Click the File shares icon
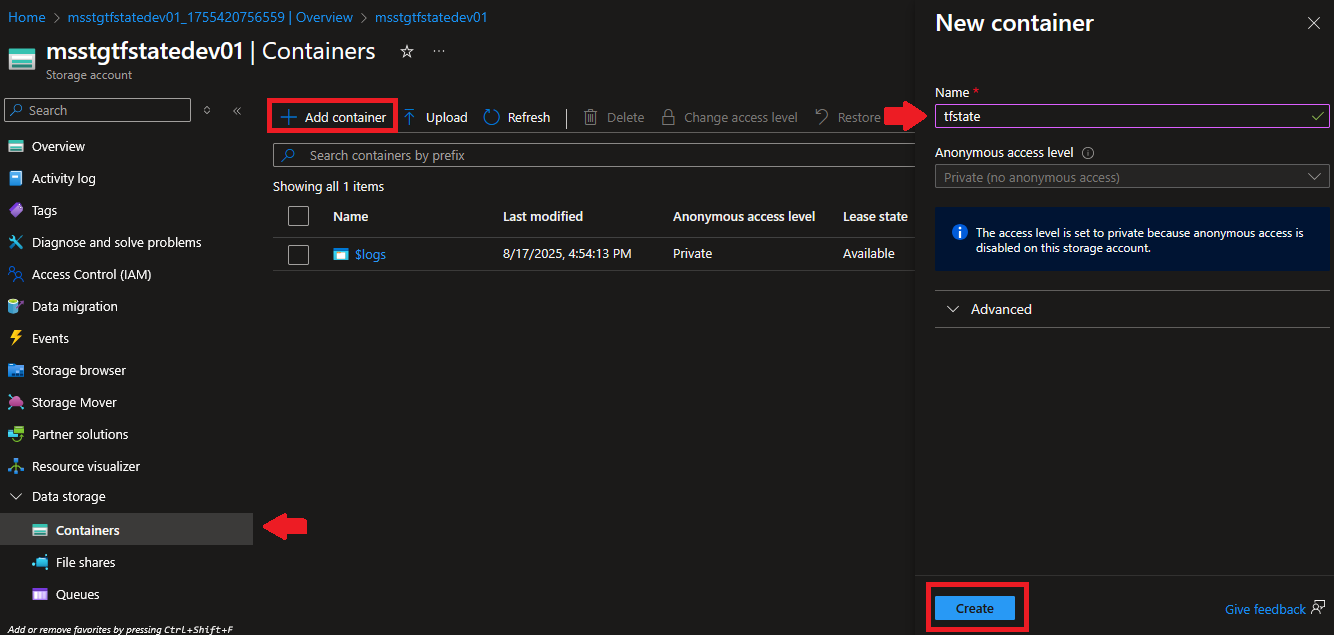Image resolution: width=1334 pixels, height=635 pixels. [x=40, y=562]
